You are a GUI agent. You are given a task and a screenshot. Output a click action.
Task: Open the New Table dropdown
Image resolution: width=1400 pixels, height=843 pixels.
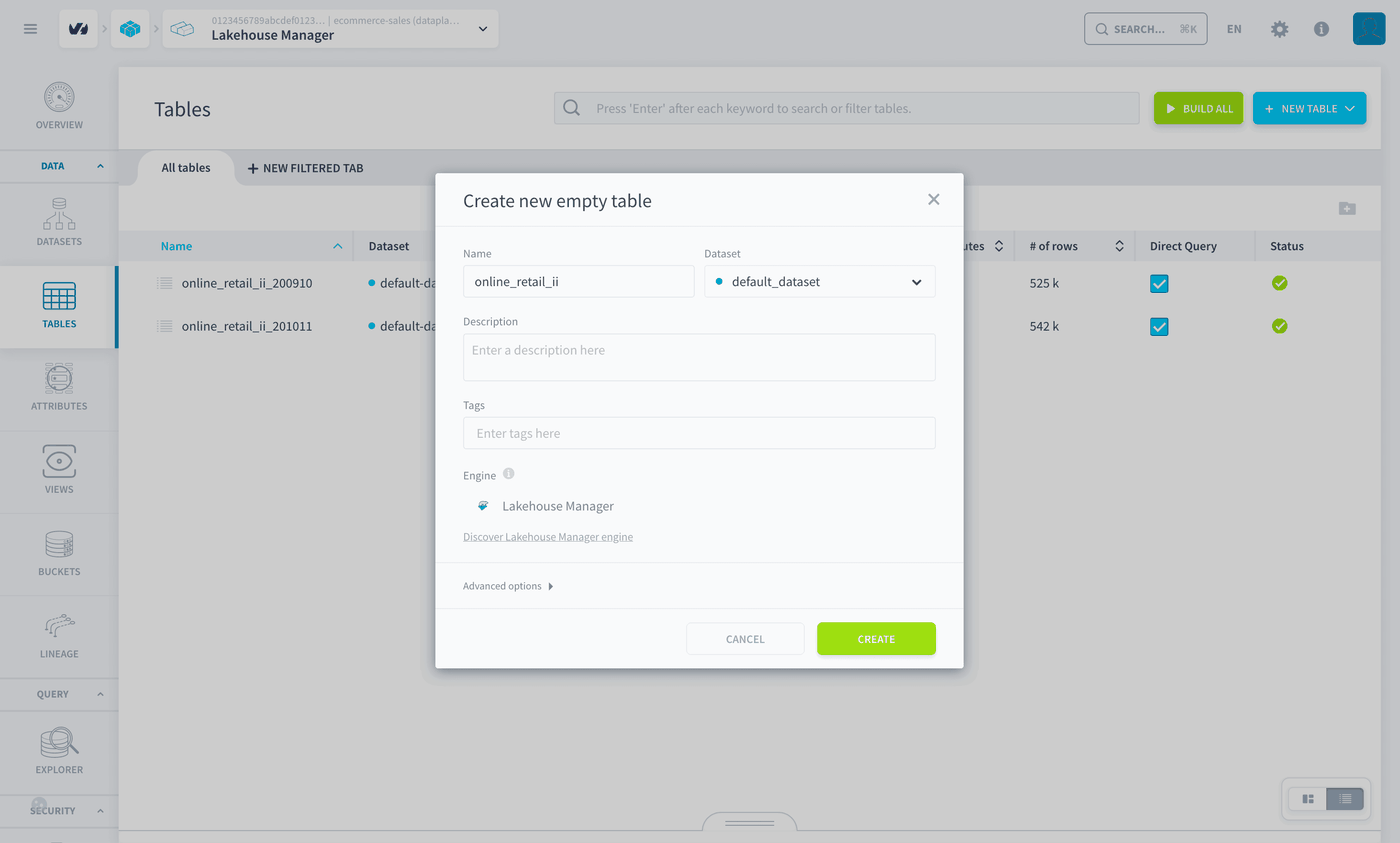[x=1309, y=108]
